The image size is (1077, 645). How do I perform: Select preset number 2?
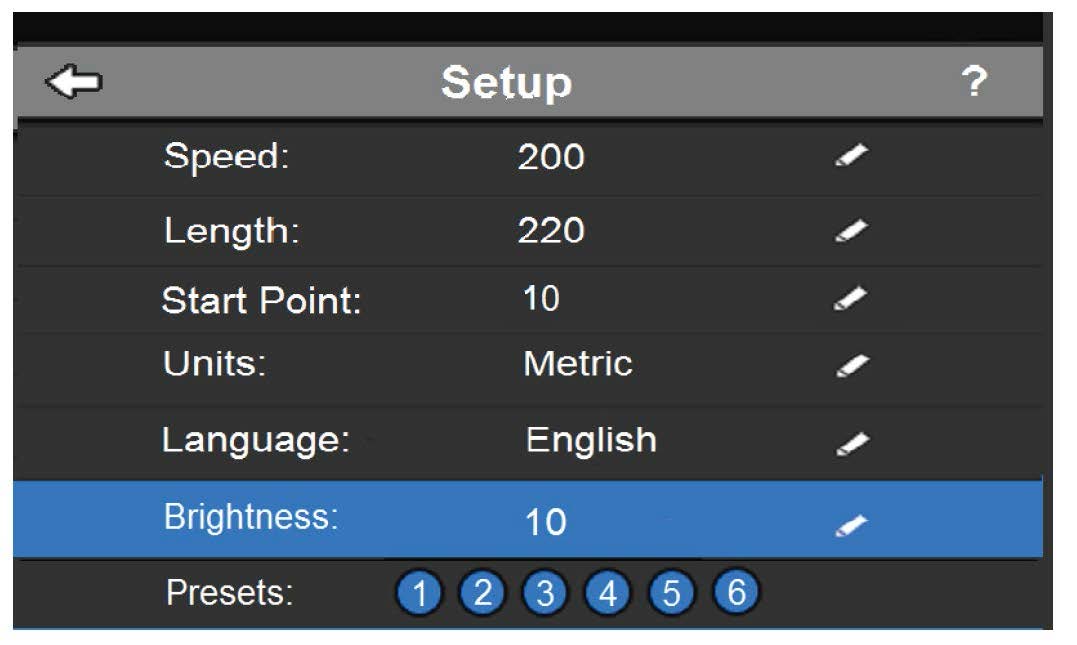point(482,592)
